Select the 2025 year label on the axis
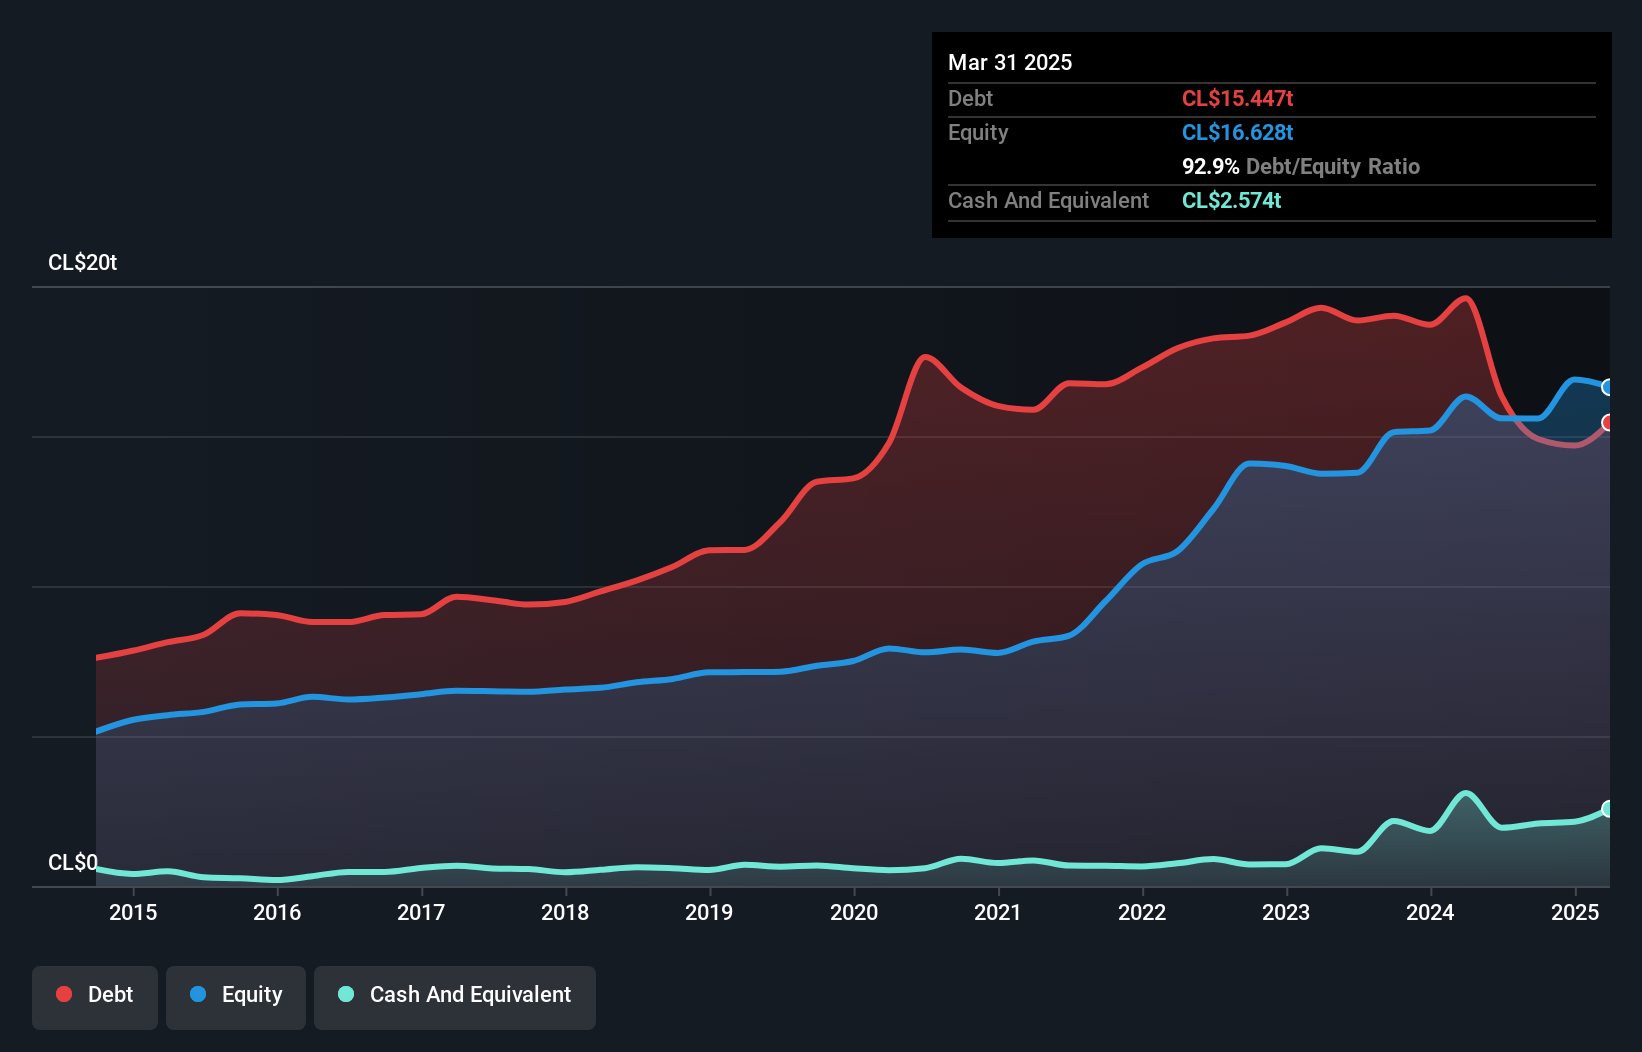Image resolution: width=1642 pixels, height=1052 pixels. tap(1575, 912)
